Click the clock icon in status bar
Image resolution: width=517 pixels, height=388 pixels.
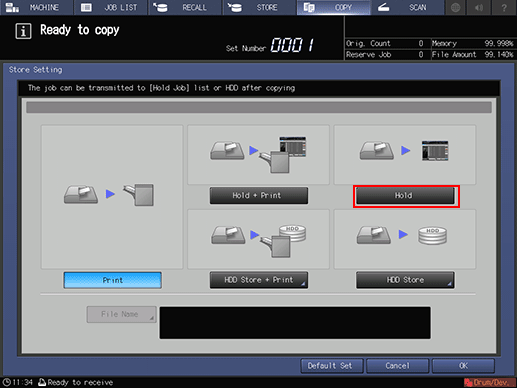click(x=7, y=382)
